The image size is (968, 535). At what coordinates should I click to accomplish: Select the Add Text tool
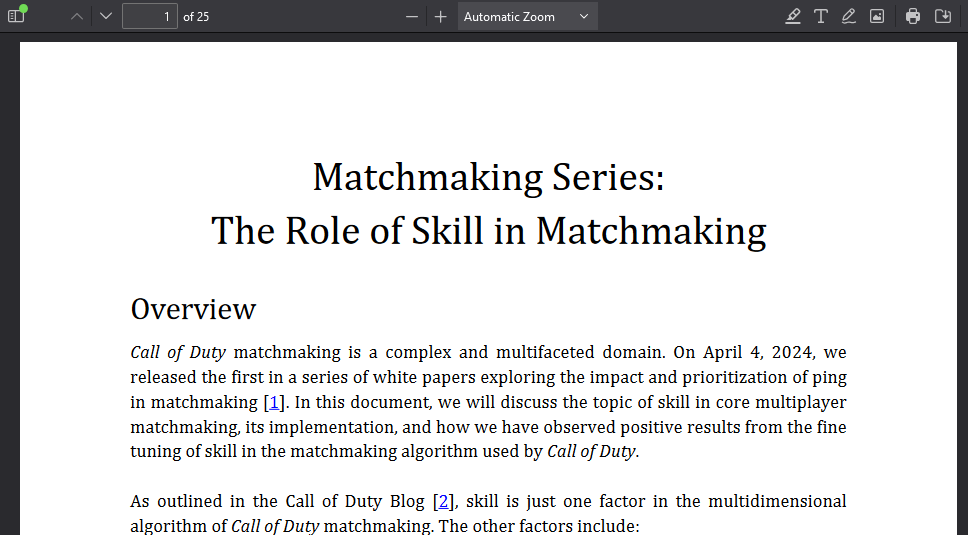coord(821,16)
